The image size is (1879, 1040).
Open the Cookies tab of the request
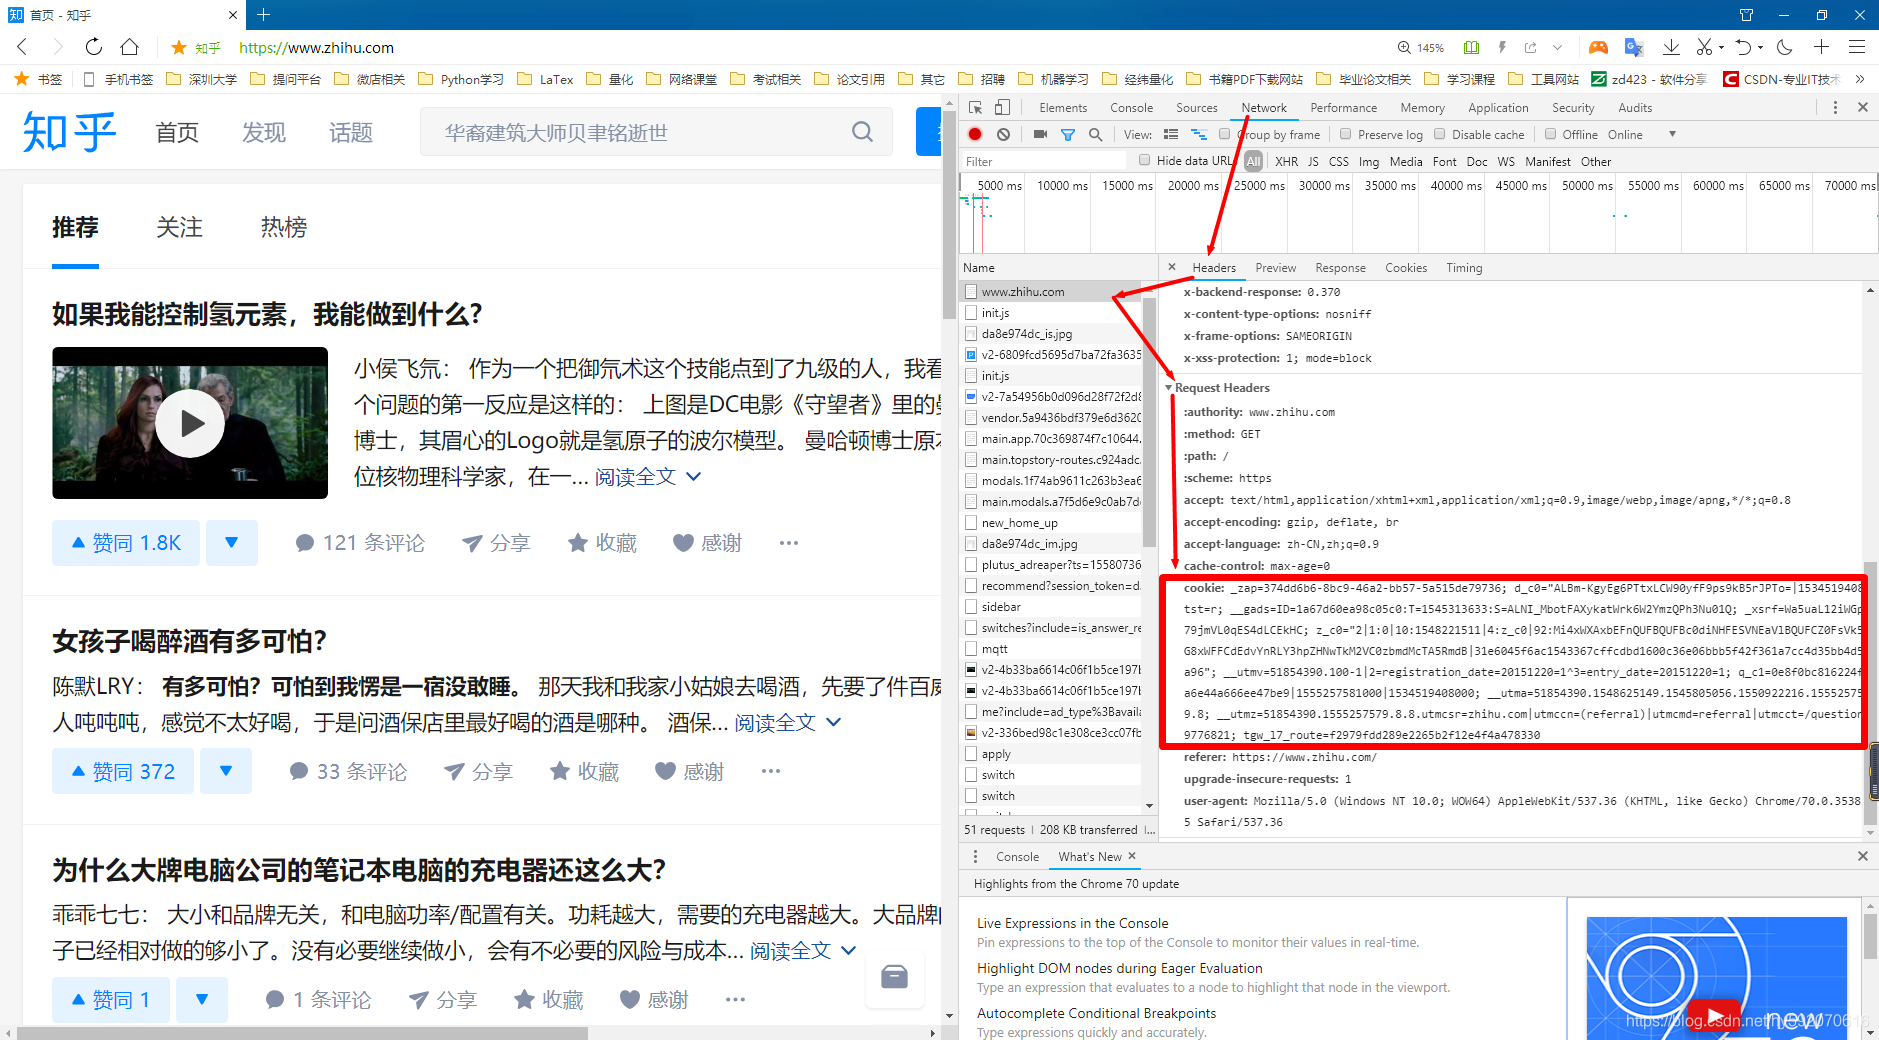click(x=1406, y=268)
